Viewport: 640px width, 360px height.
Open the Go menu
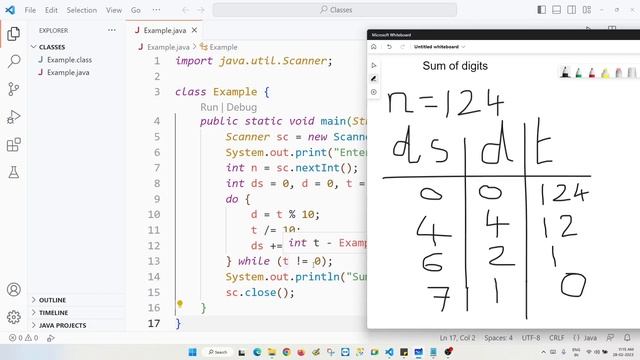(136, 10)
